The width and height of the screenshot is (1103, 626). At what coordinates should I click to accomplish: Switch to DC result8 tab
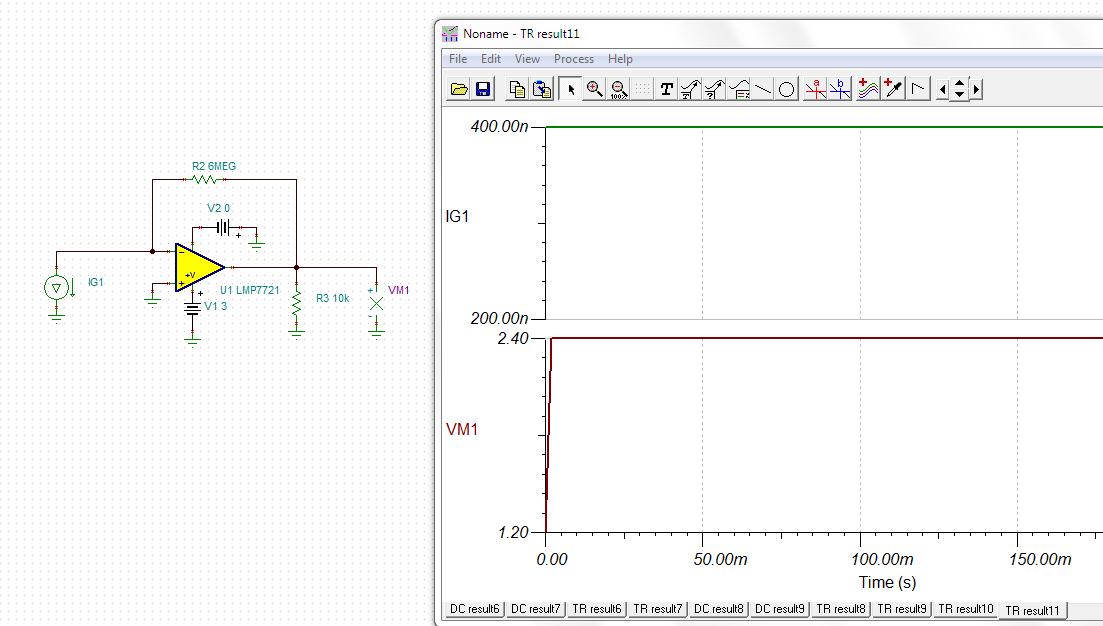click(x=719, y=609)
